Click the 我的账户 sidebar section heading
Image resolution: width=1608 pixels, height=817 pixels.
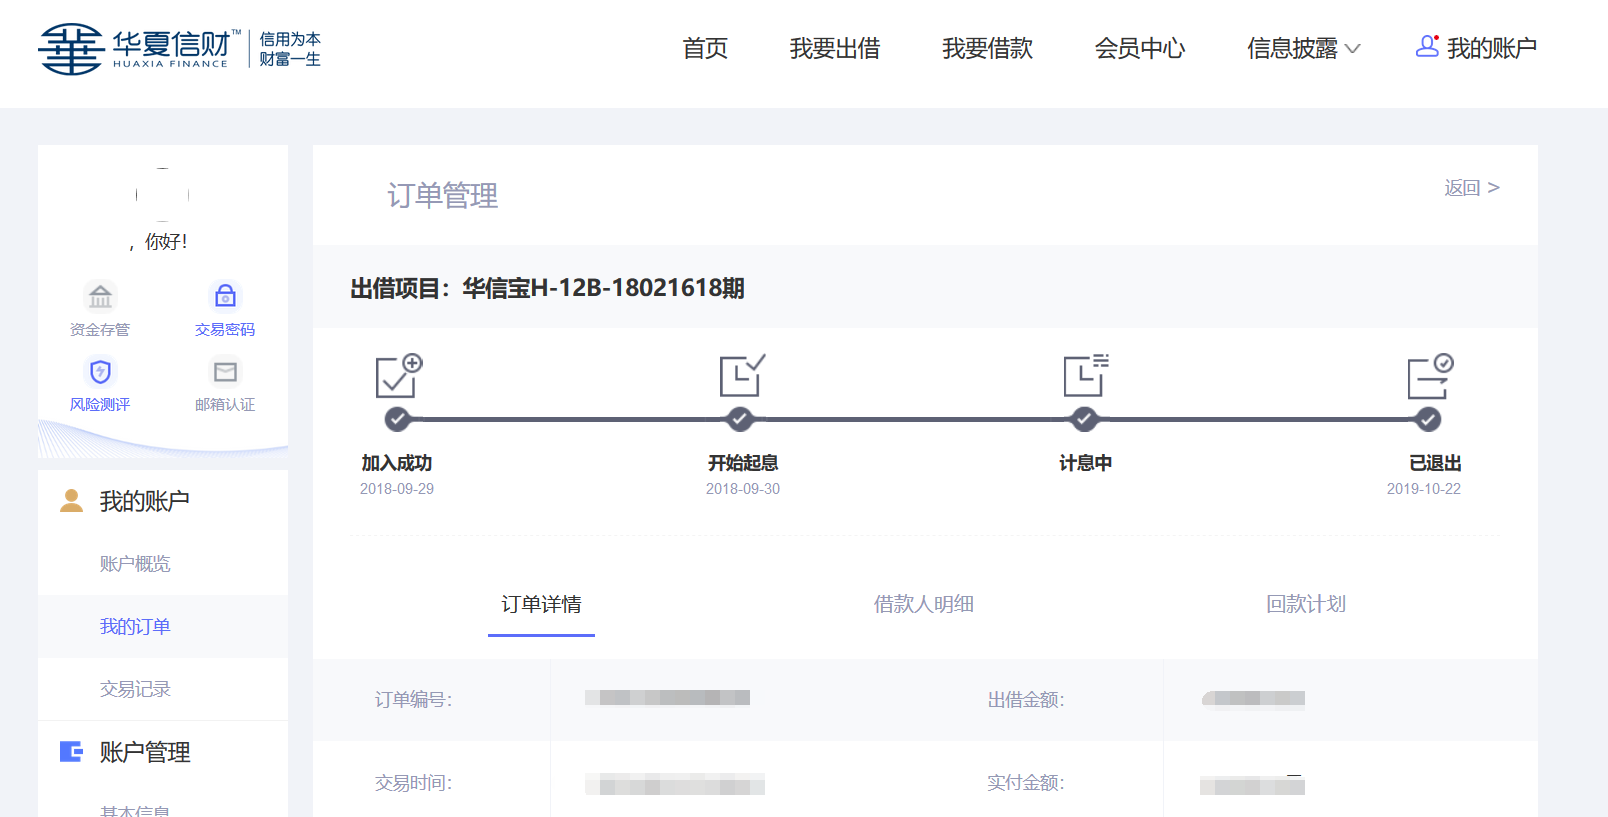click(x=145, y=501)
